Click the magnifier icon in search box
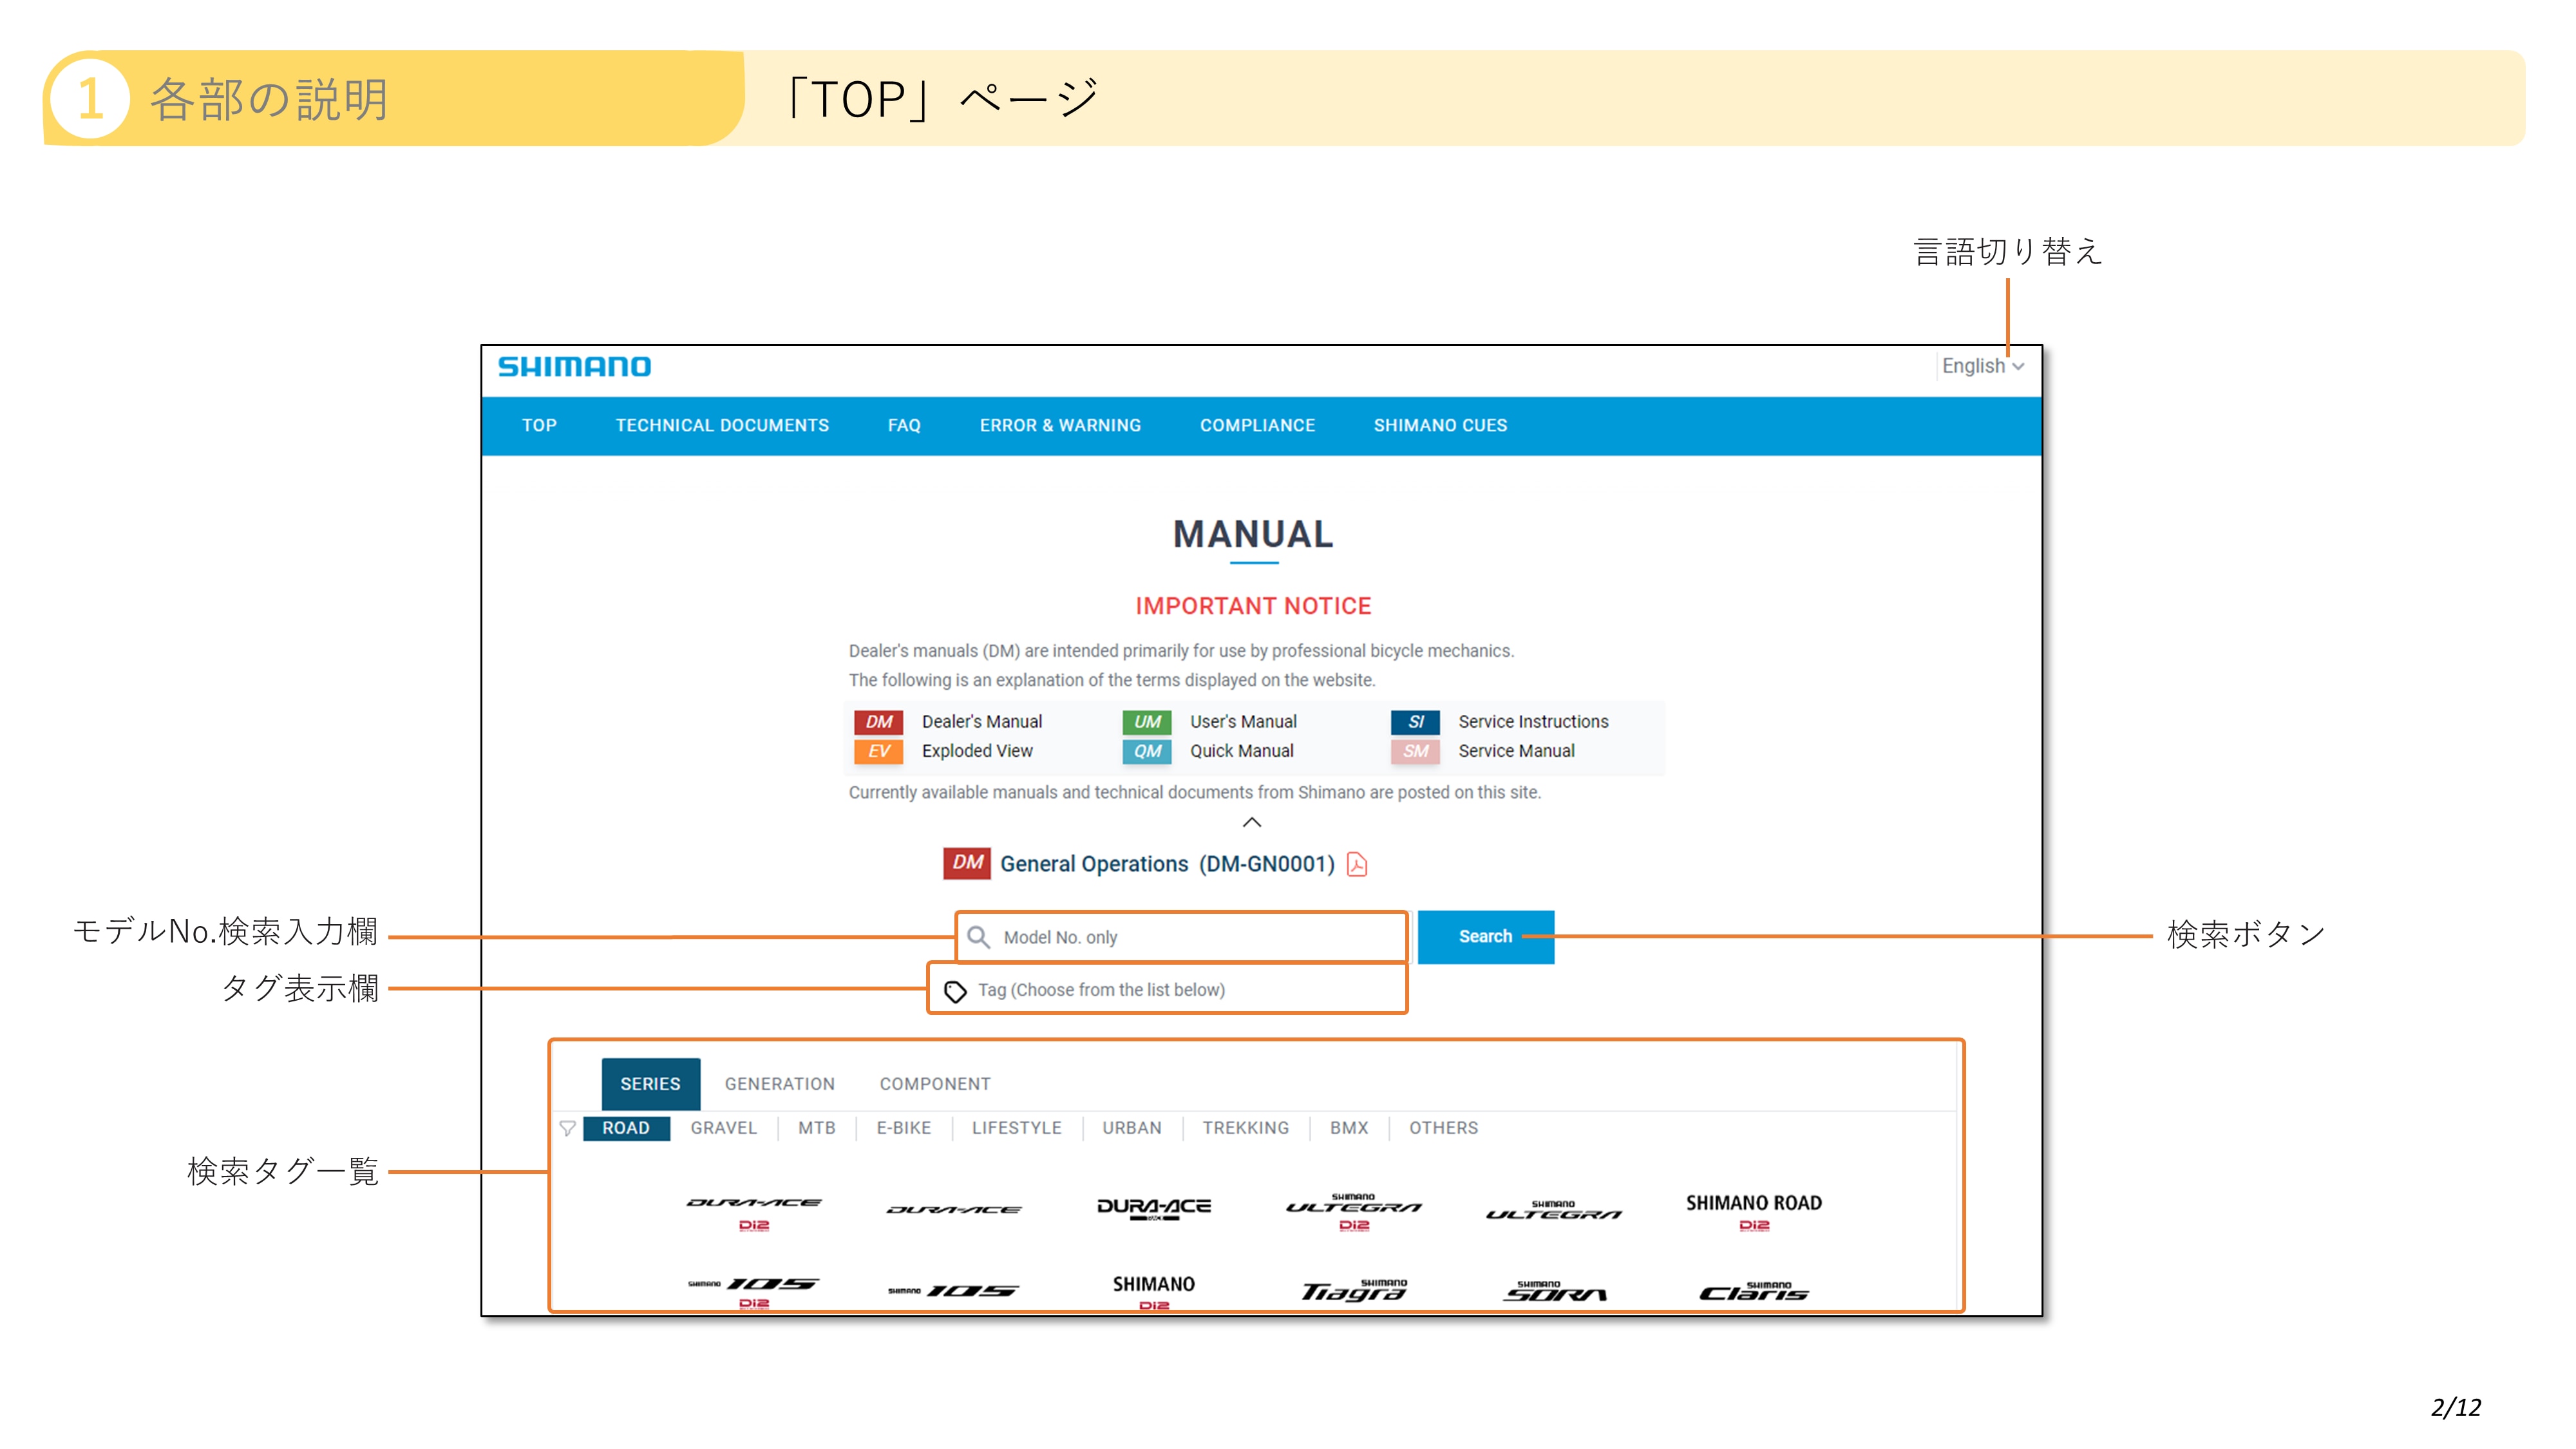 [978, 937]
